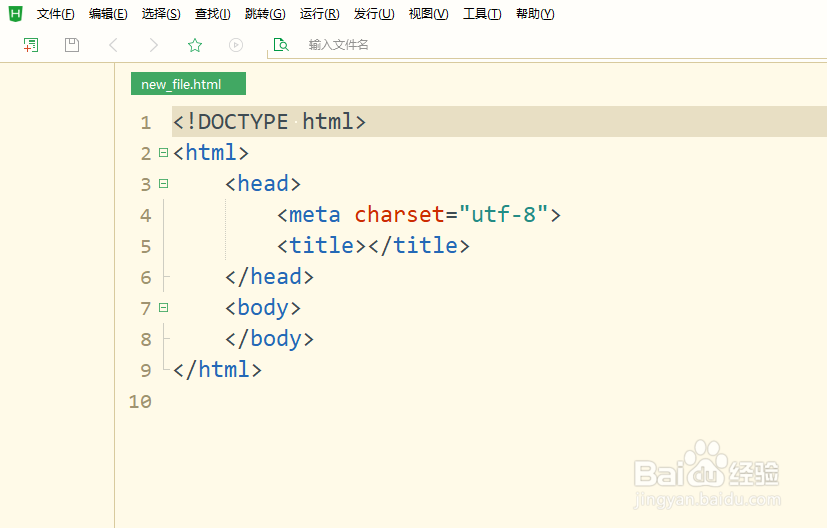The image size is (827, 528).
Task: Open the 视图(V) menu
Action: tap(428, 14)
